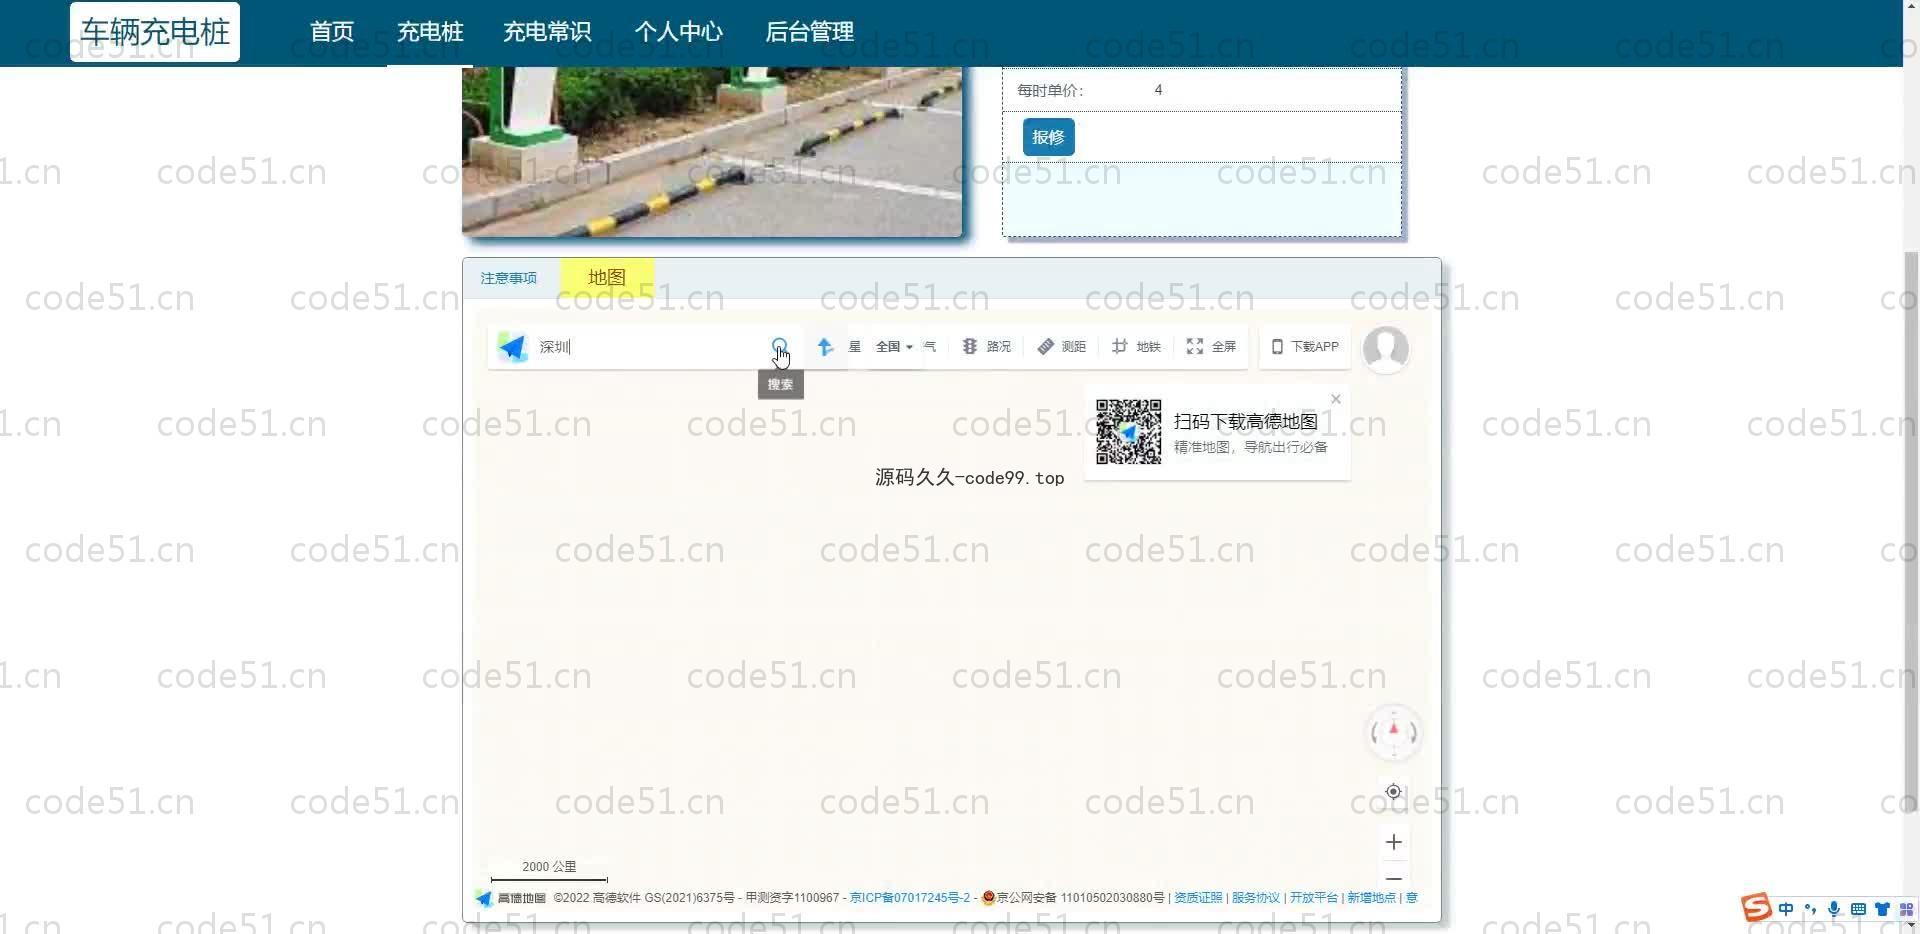Open the 资质证照 footer link
The width and height of the screenshot is (1920, 934).
[1198, 898]
